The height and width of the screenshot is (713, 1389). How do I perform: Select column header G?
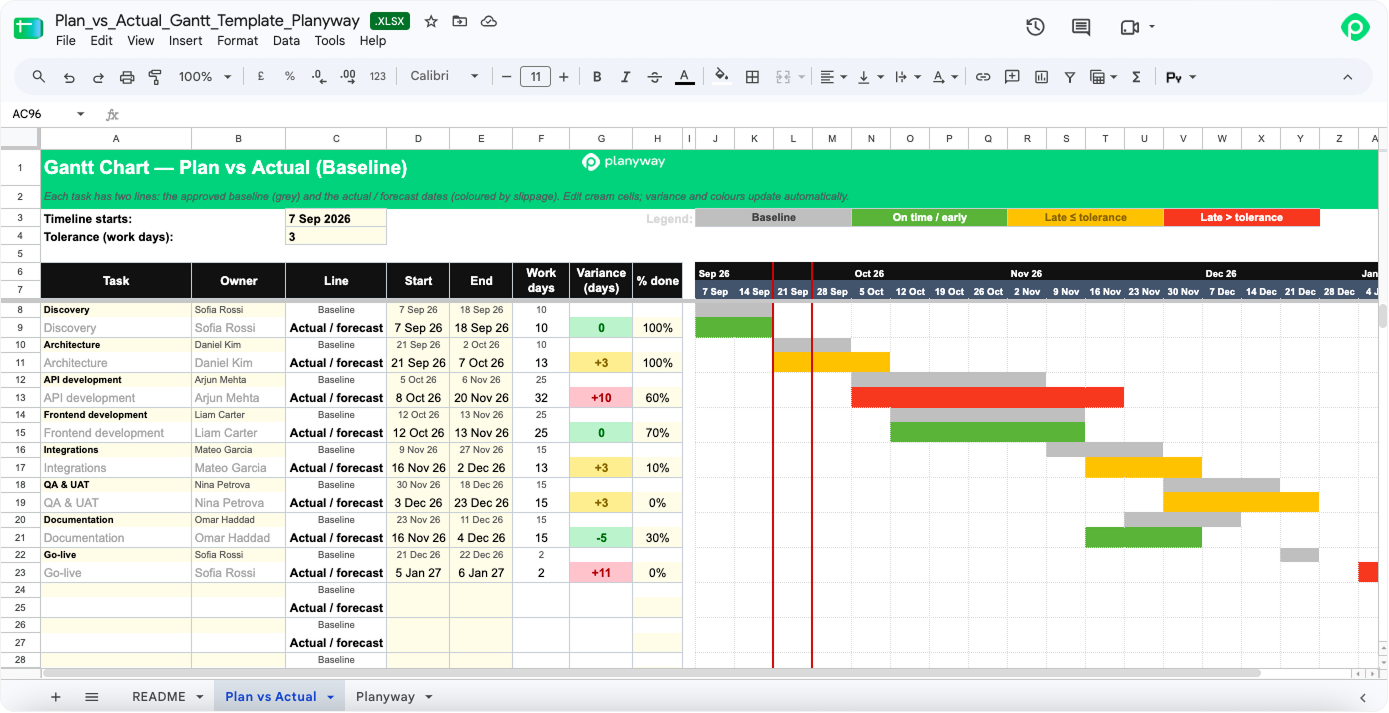601,139
